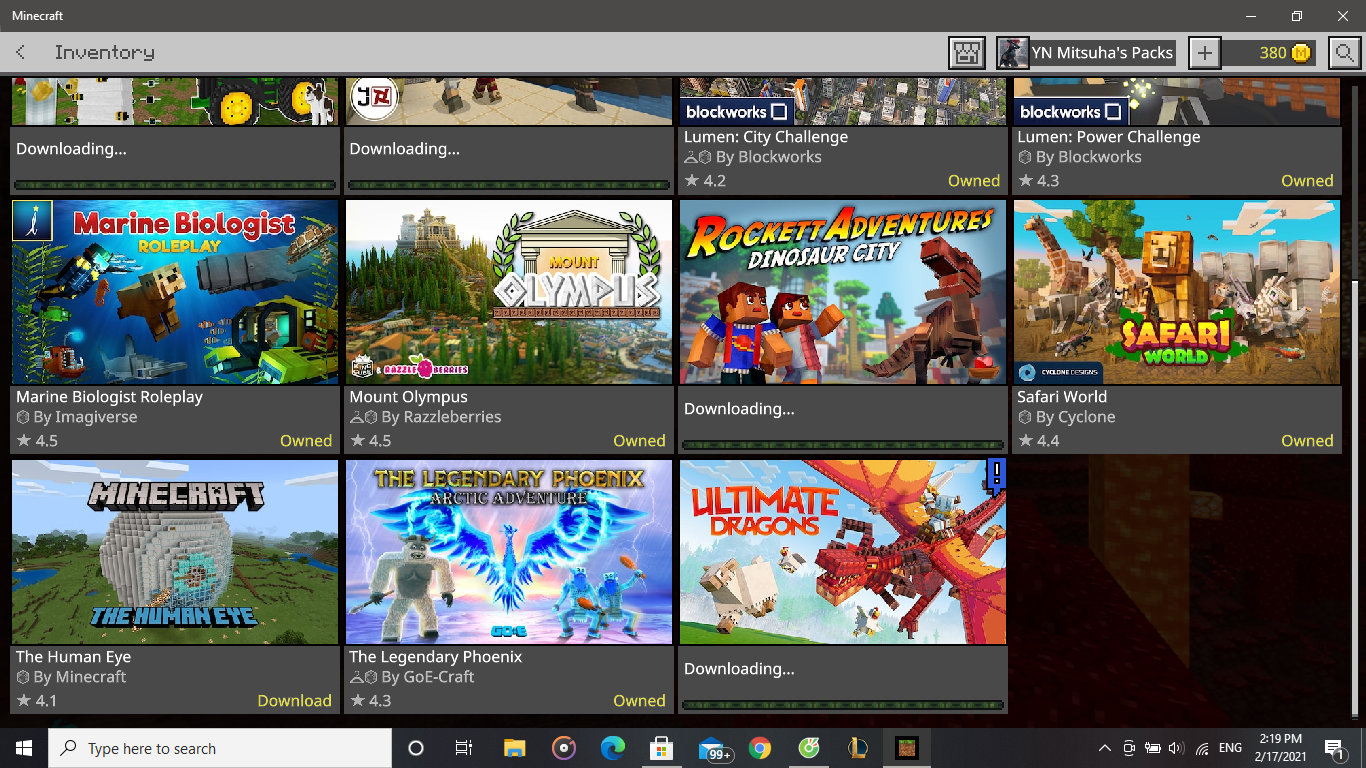
Task: Open the Ultimate Dragons thumbnail
Action: [843, 552]
